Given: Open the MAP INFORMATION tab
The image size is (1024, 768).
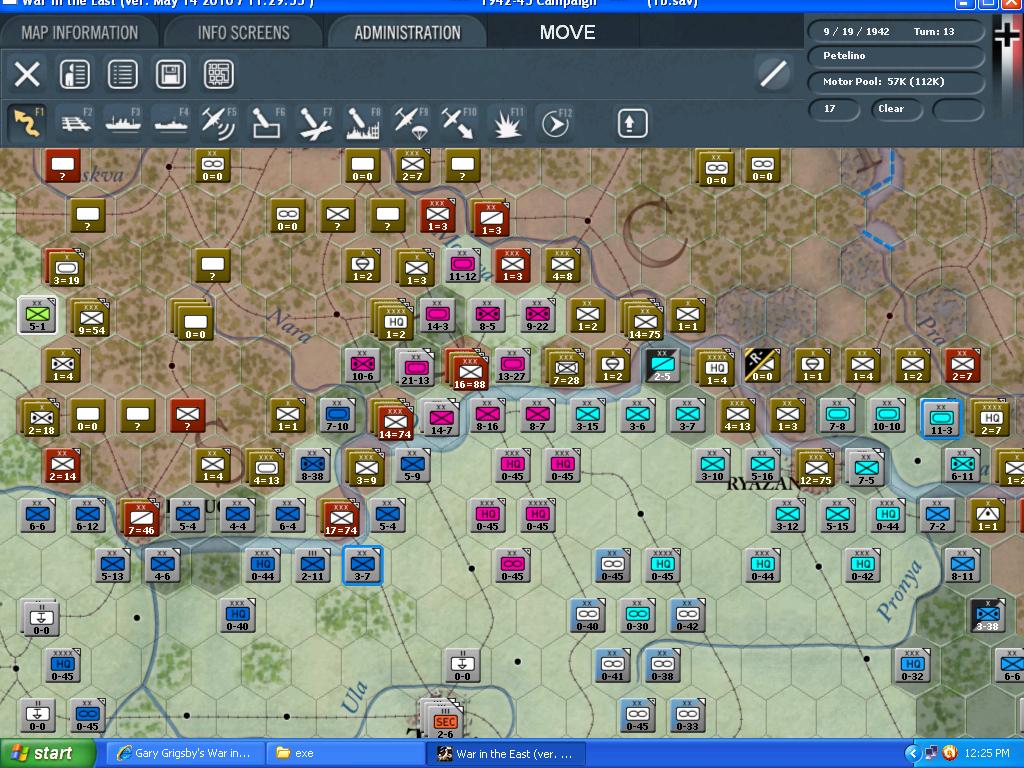Looking at the screenshot, I should click(80, 32).
